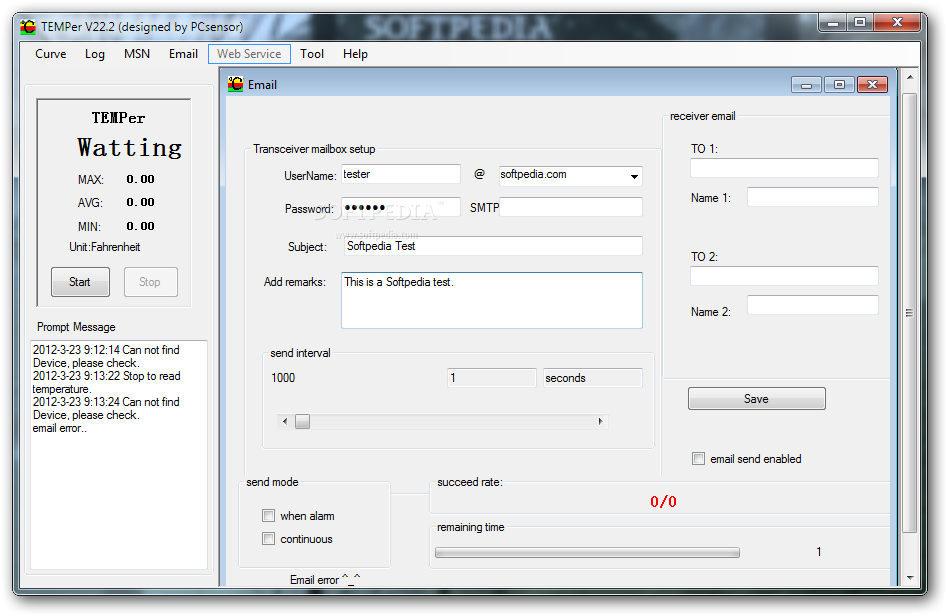Open the Log menu
This screenshot has height=616, width=948.
click(x=94, y=54)
